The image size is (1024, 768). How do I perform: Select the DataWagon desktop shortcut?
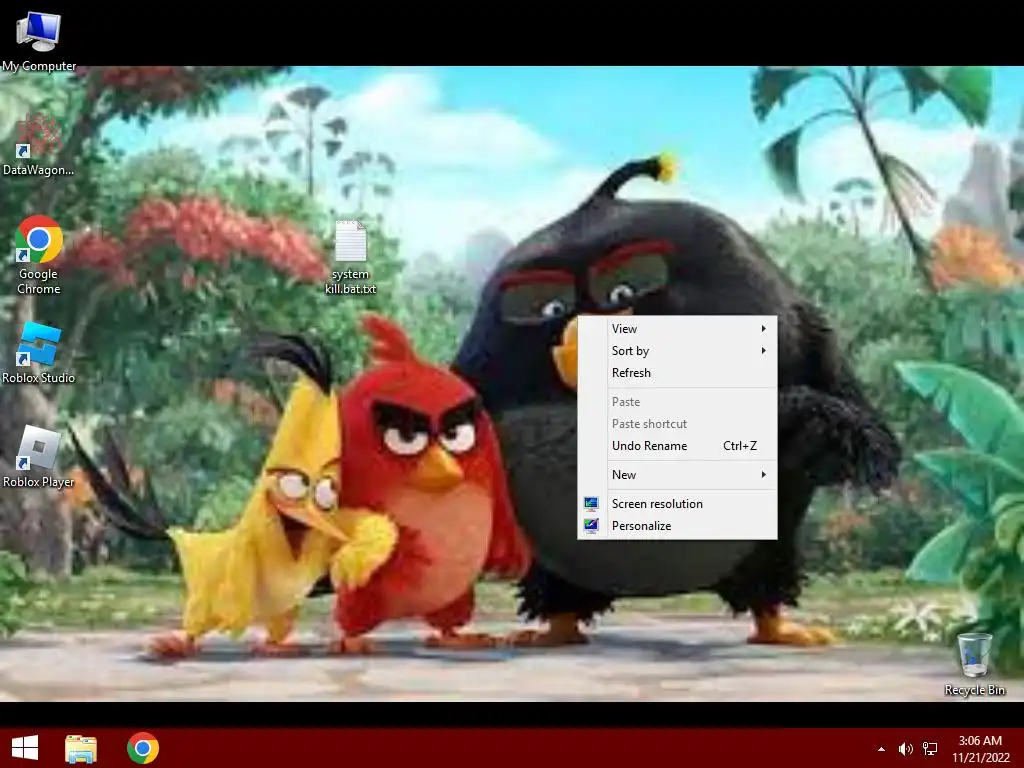39,145
